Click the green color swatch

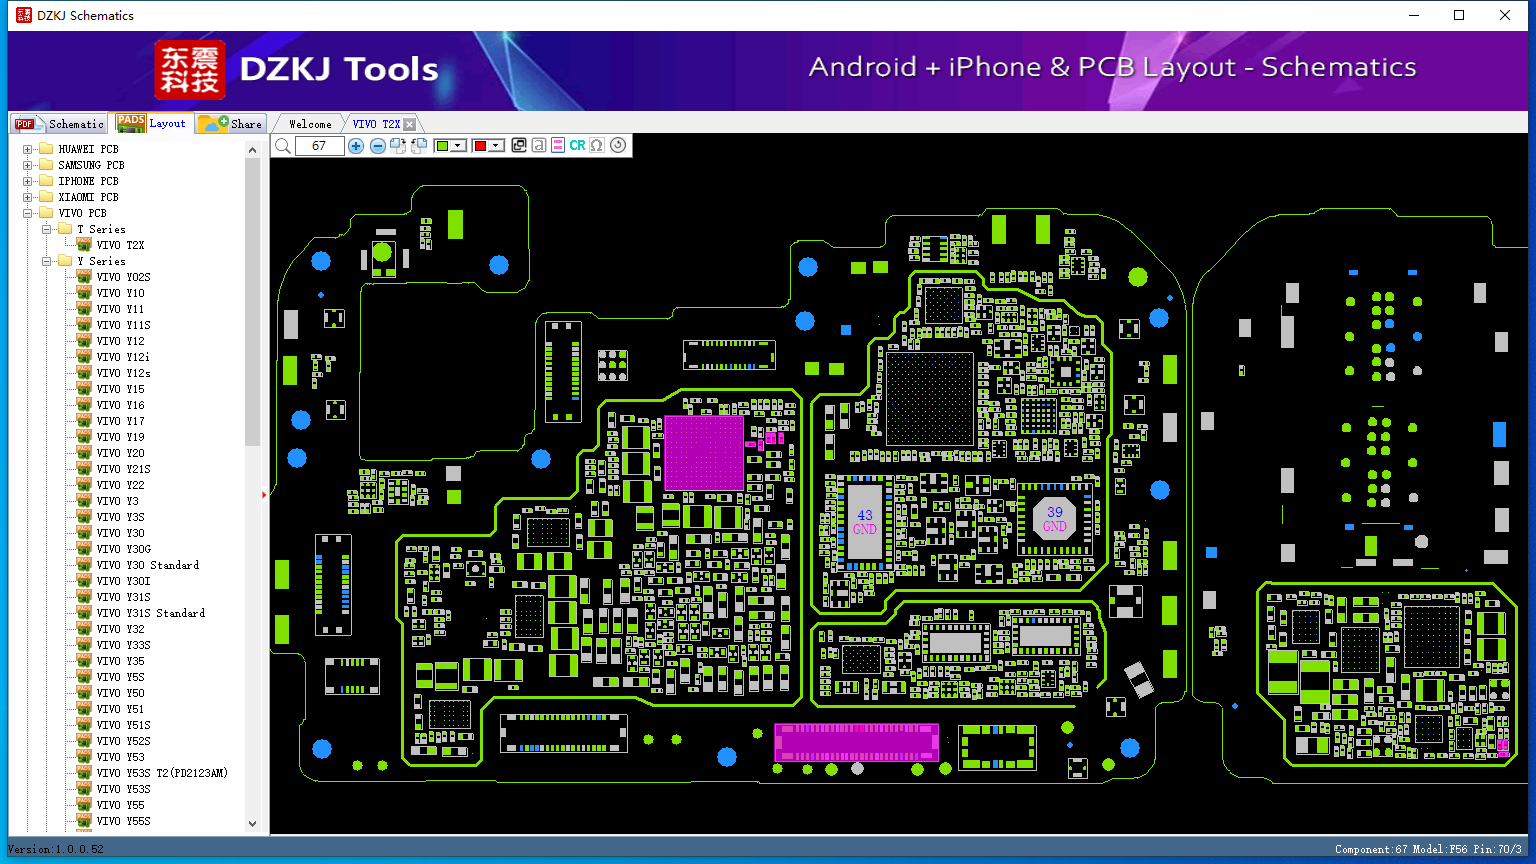[x=443, y=146]
